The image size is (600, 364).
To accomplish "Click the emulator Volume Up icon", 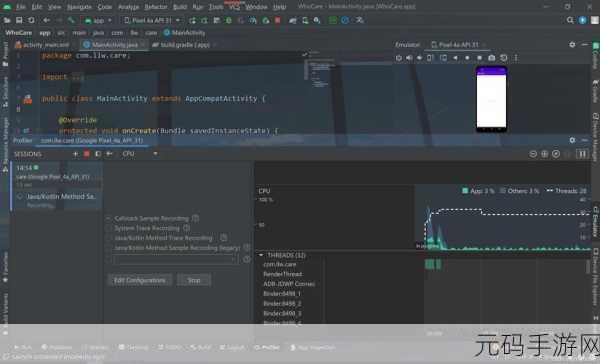I will click(x=409, y=58).
